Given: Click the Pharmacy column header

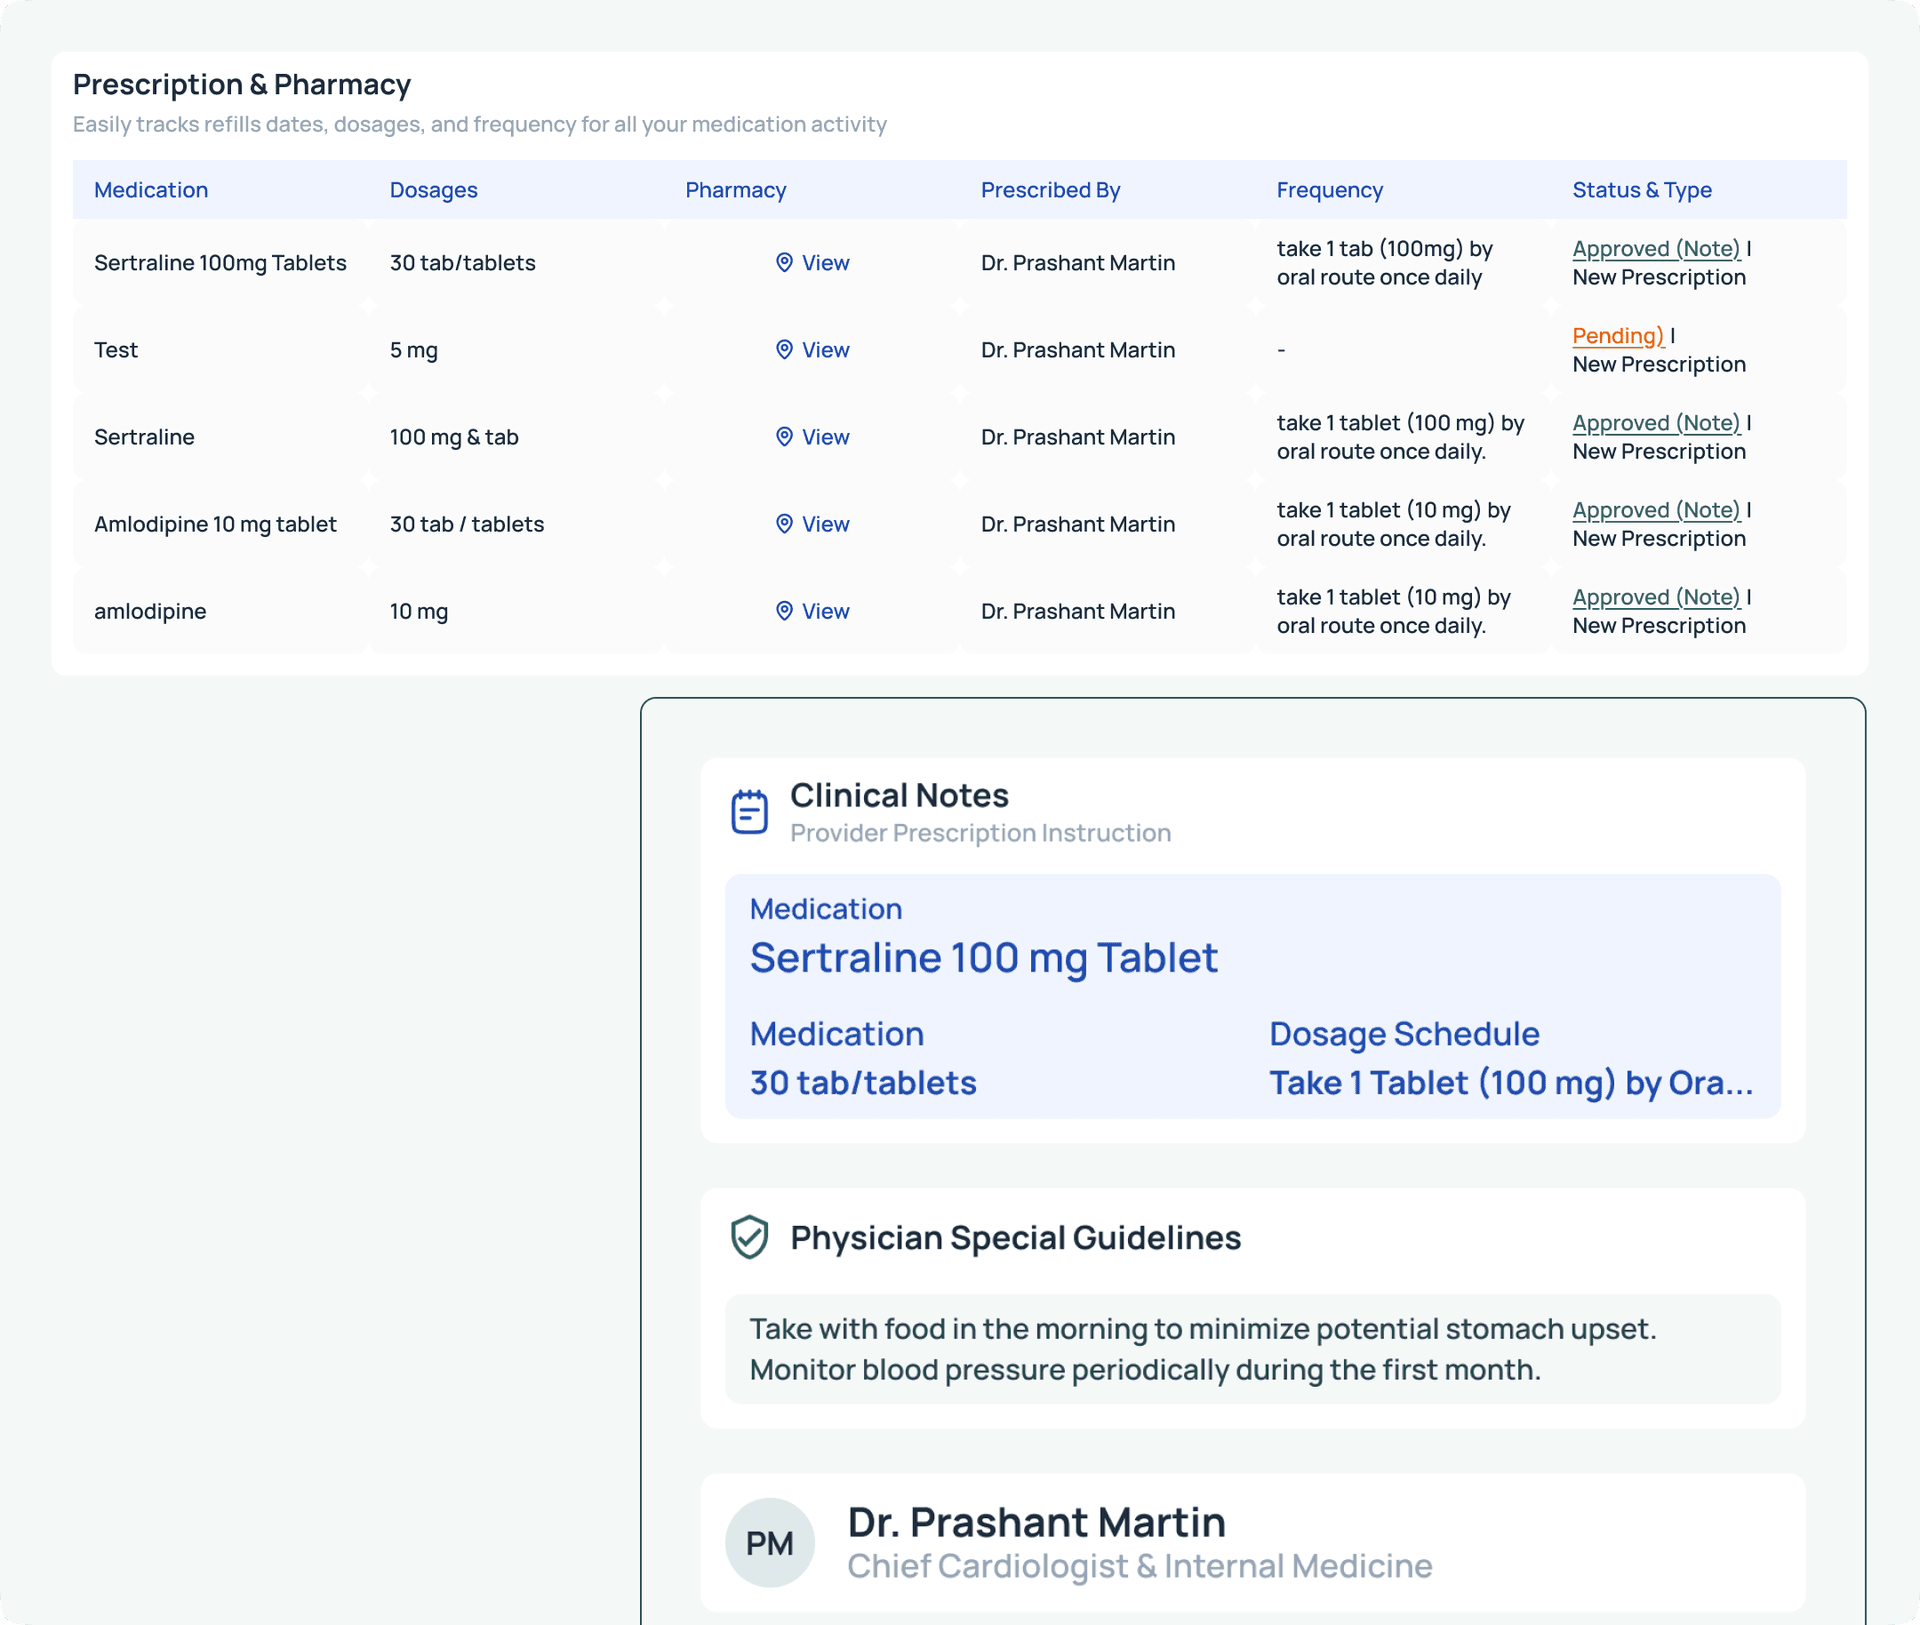Looking at the screenshot, I should [x=735, y=189].
